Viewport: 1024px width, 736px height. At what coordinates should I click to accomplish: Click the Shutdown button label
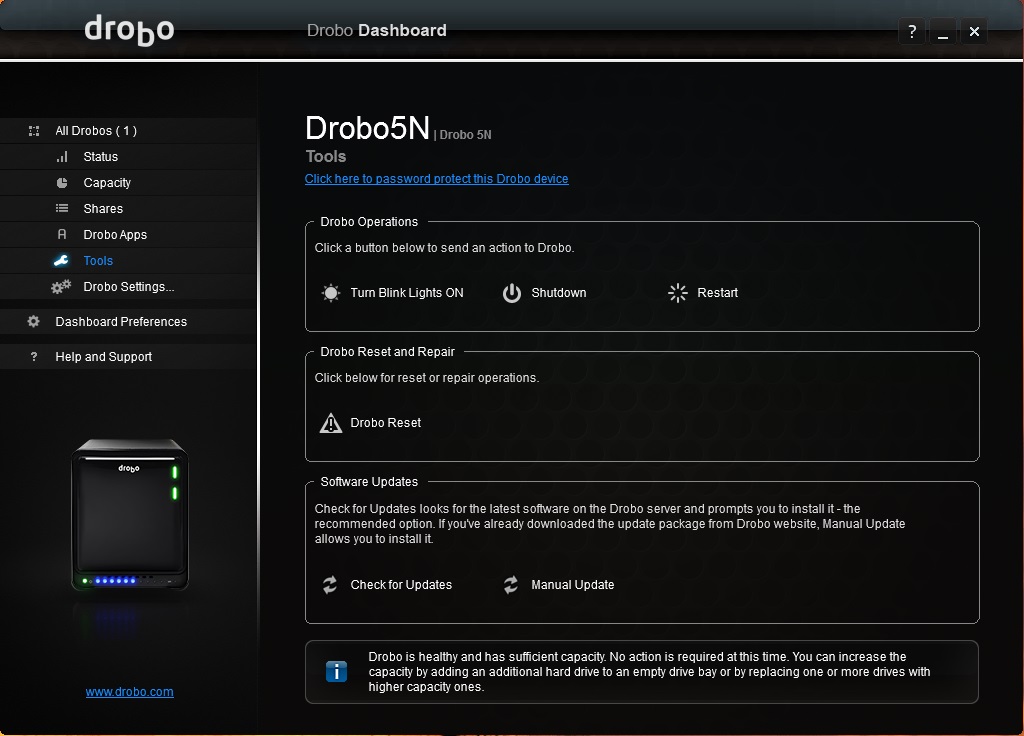point(559,293)
